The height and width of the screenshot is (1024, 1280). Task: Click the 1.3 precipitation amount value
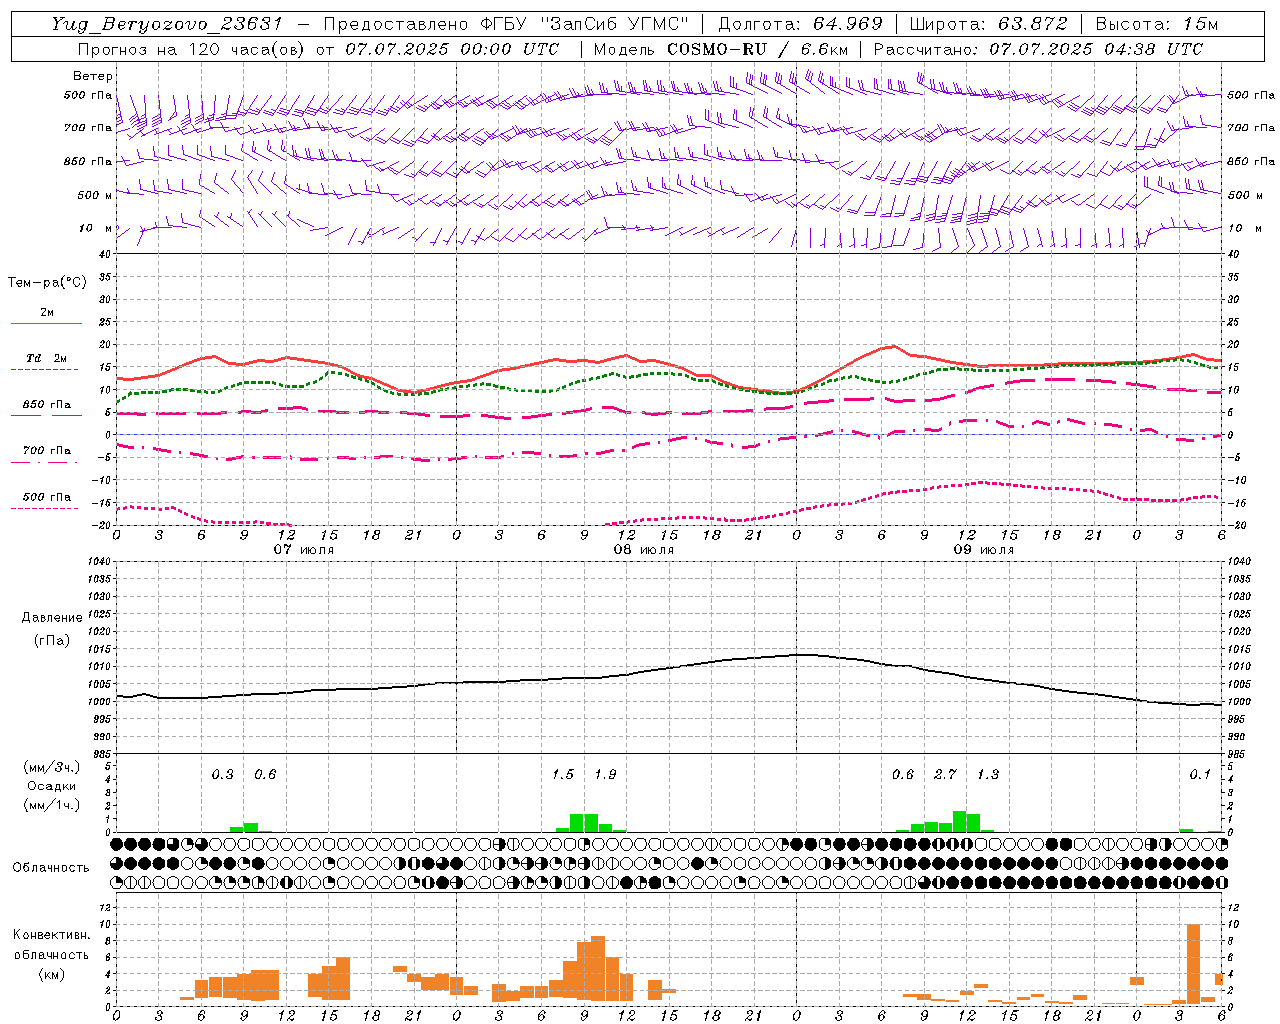[987, 774]
